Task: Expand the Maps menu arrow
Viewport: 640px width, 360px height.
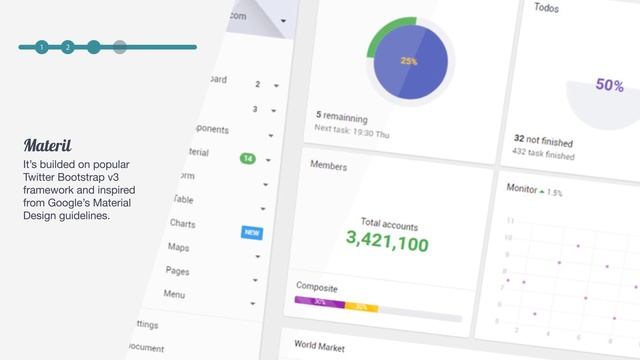Action: pyautogui.click(x=258, y=257)
